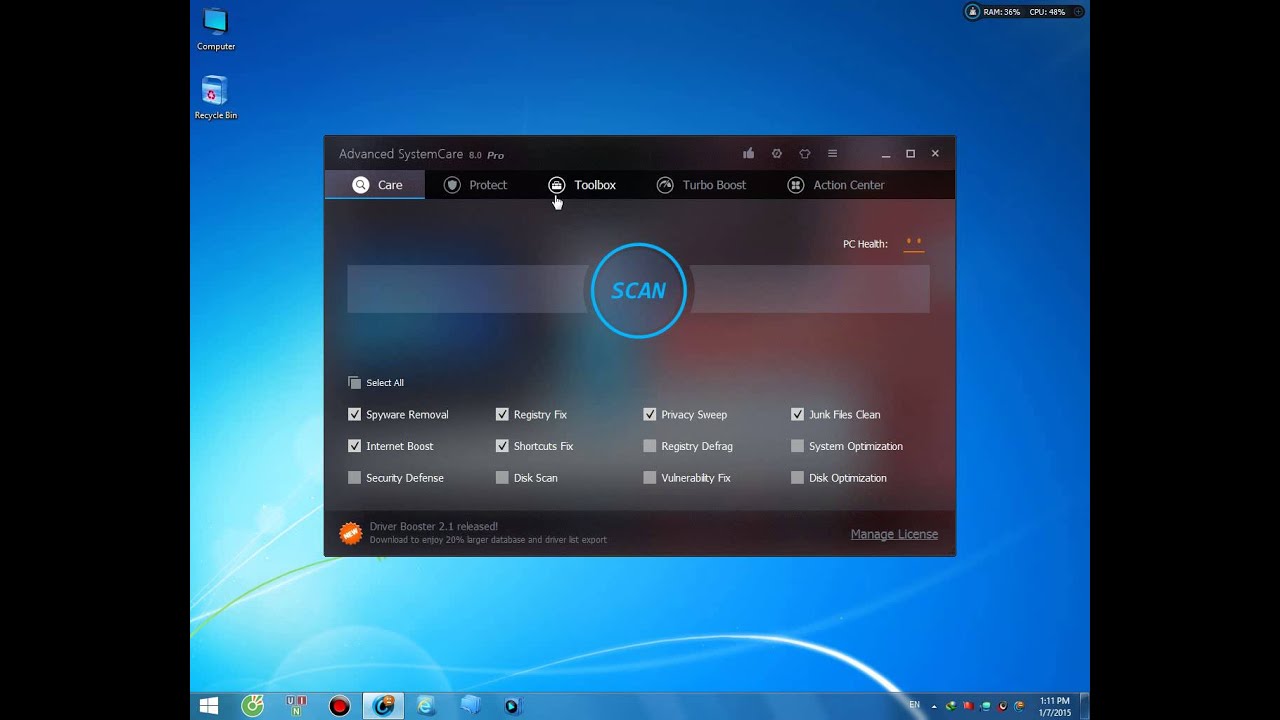Uncheck Junk Files Clean

tap(797, 414)
